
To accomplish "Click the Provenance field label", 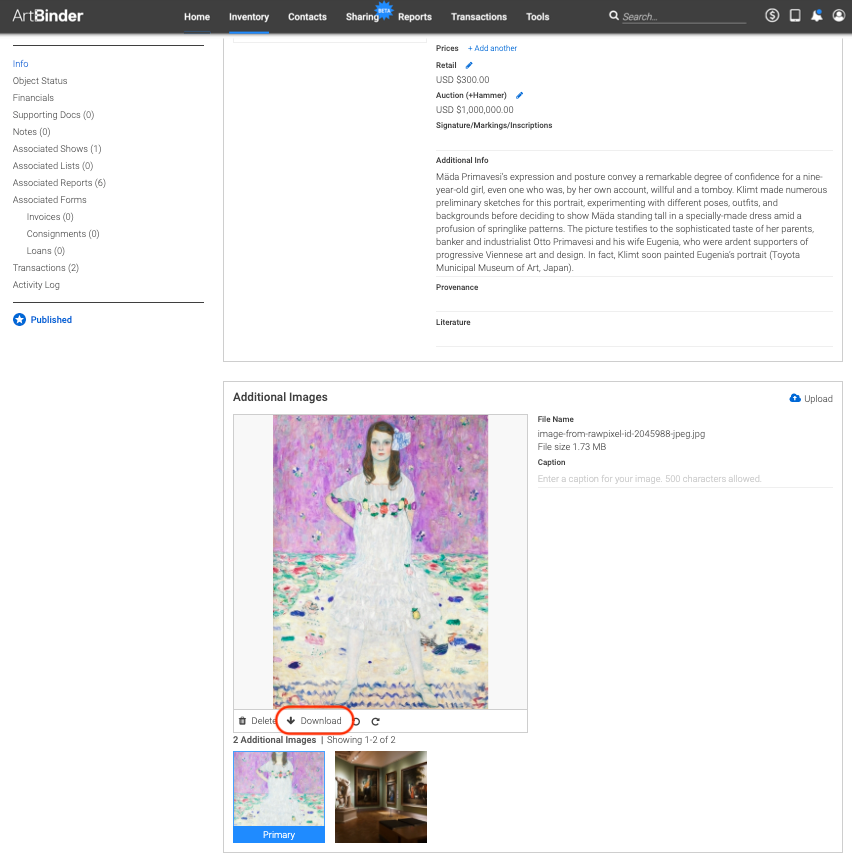I will 457,287.
